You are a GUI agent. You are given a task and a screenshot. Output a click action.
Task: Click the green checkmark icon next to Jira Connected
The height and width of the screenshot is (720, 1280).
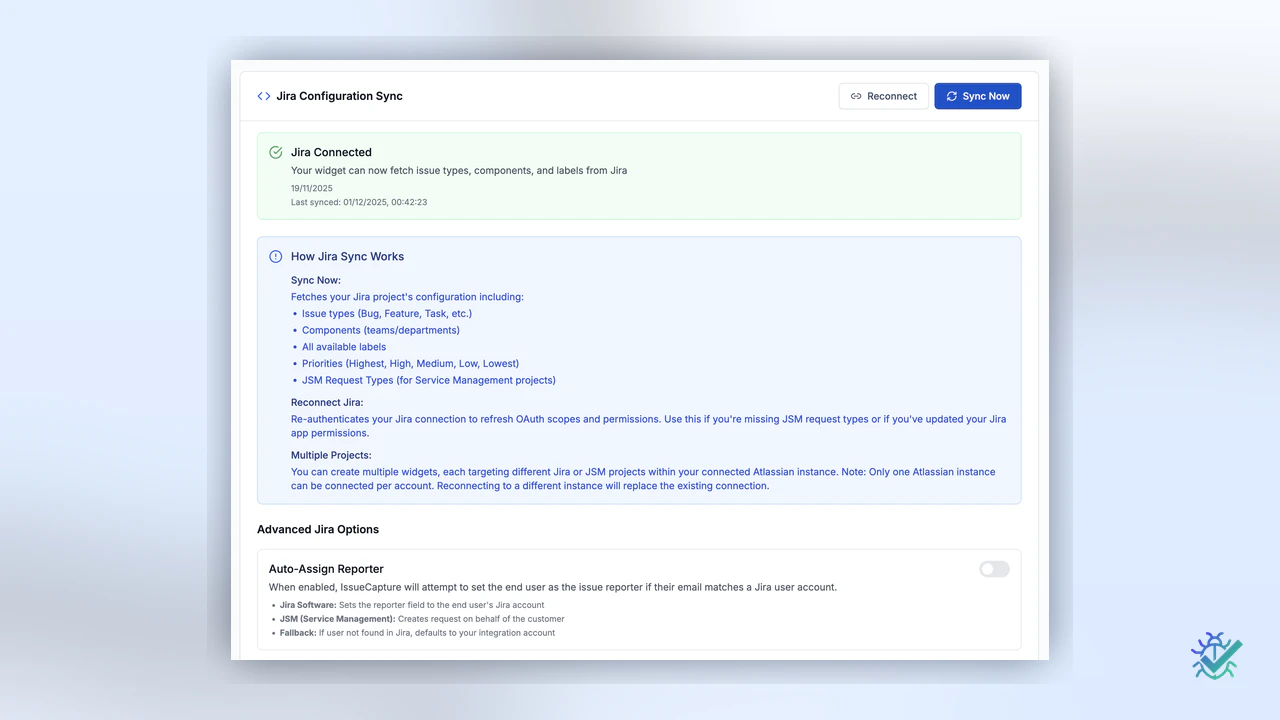tap(276, 152)
